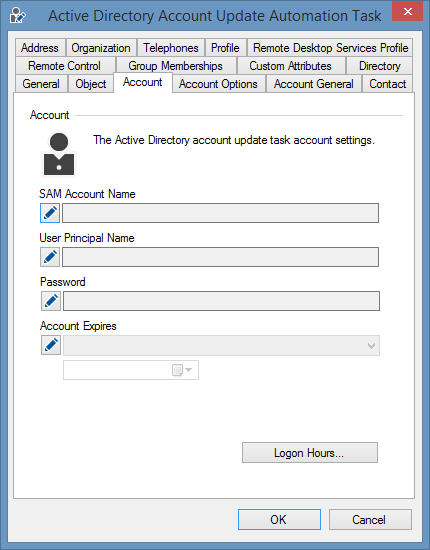The width and height of the screenshot is (430, 550).
Task: Switch to Account General tab
Action: [x=314, y=84]
